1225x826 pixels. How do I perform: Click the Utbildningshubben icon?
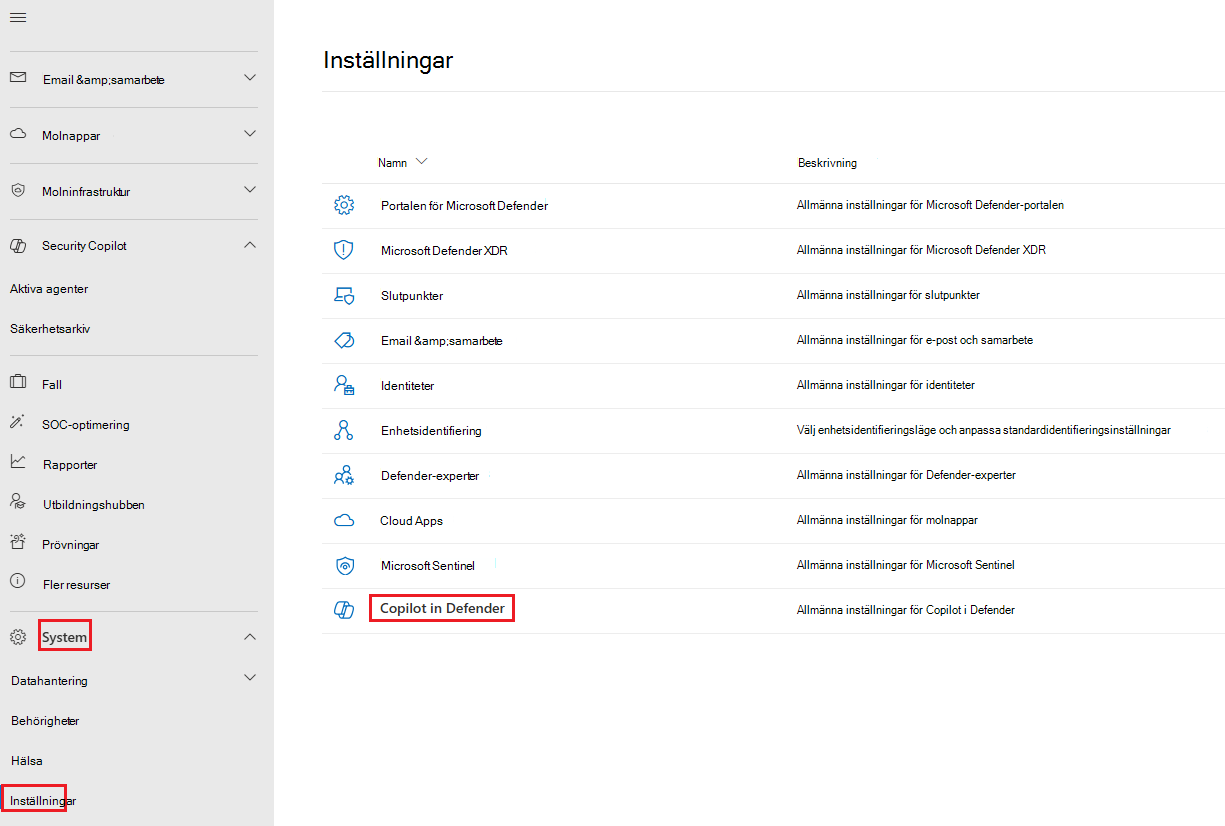(18, 502)
